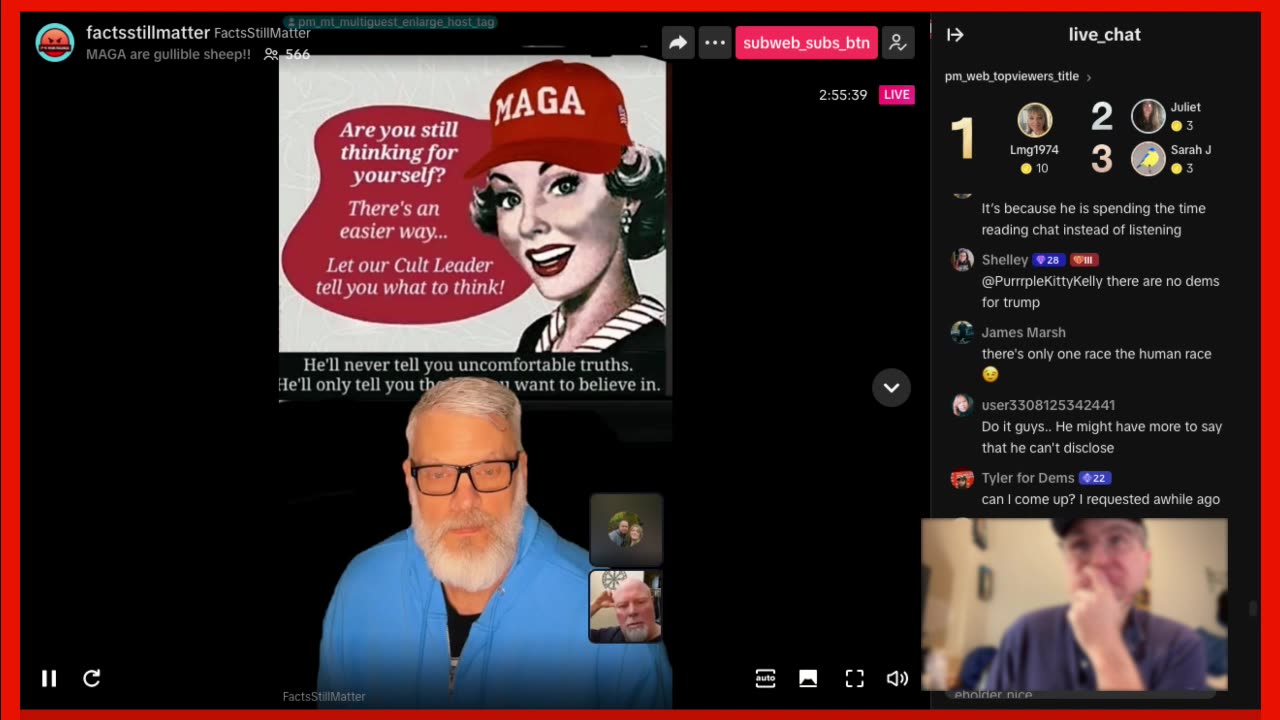
Task: Pause the live stream playback
Action: (49, 679)
